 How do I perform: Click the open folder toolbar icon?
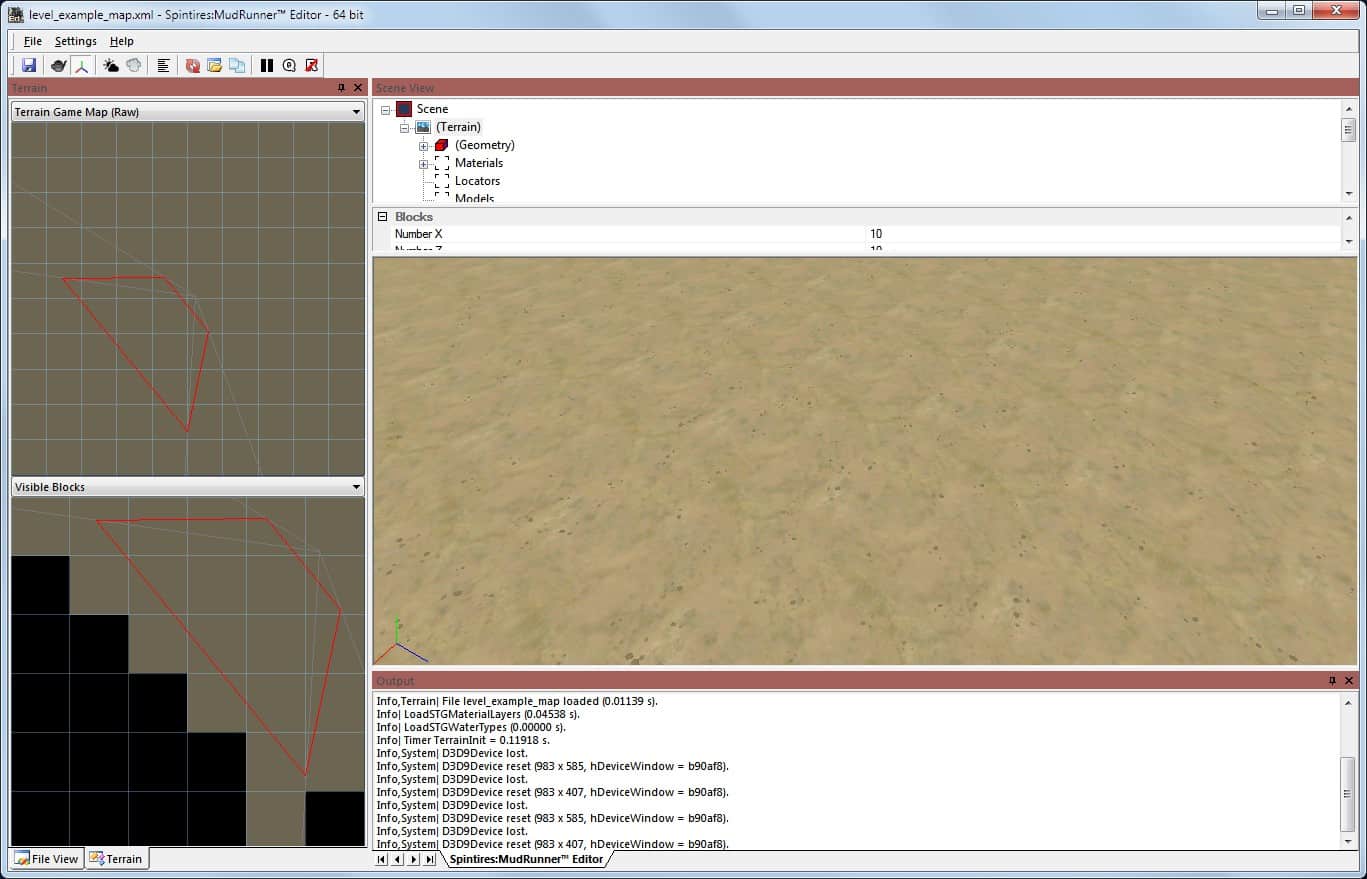click(214, 65)
